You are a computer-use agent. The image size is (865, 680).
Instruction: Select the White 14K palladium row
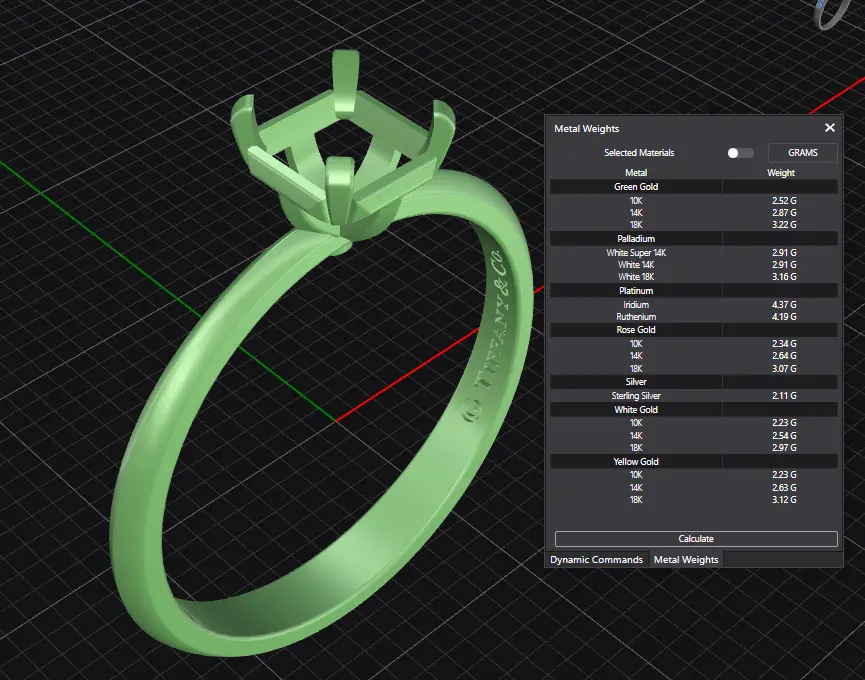(x=693, y=265)
